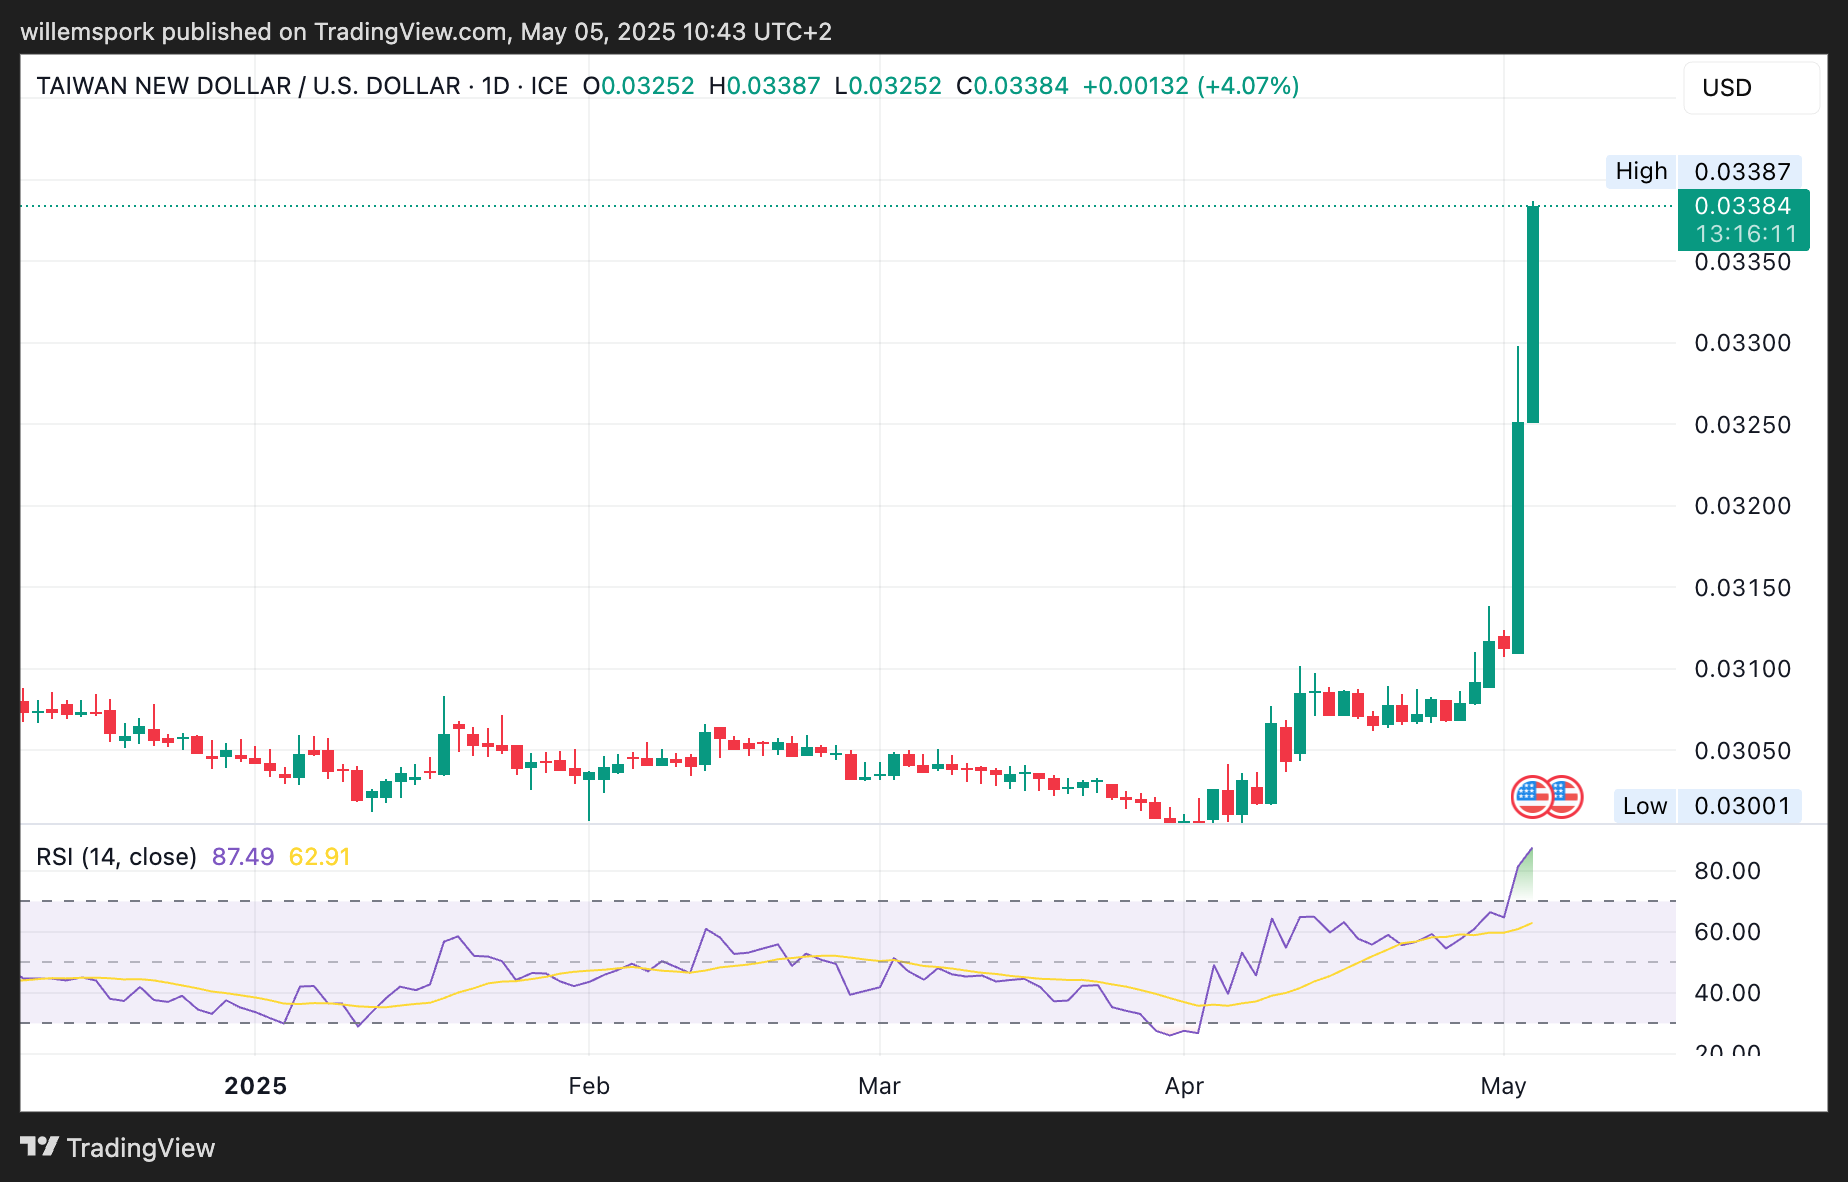Click the May label on the time axis

[1502, 1086]
